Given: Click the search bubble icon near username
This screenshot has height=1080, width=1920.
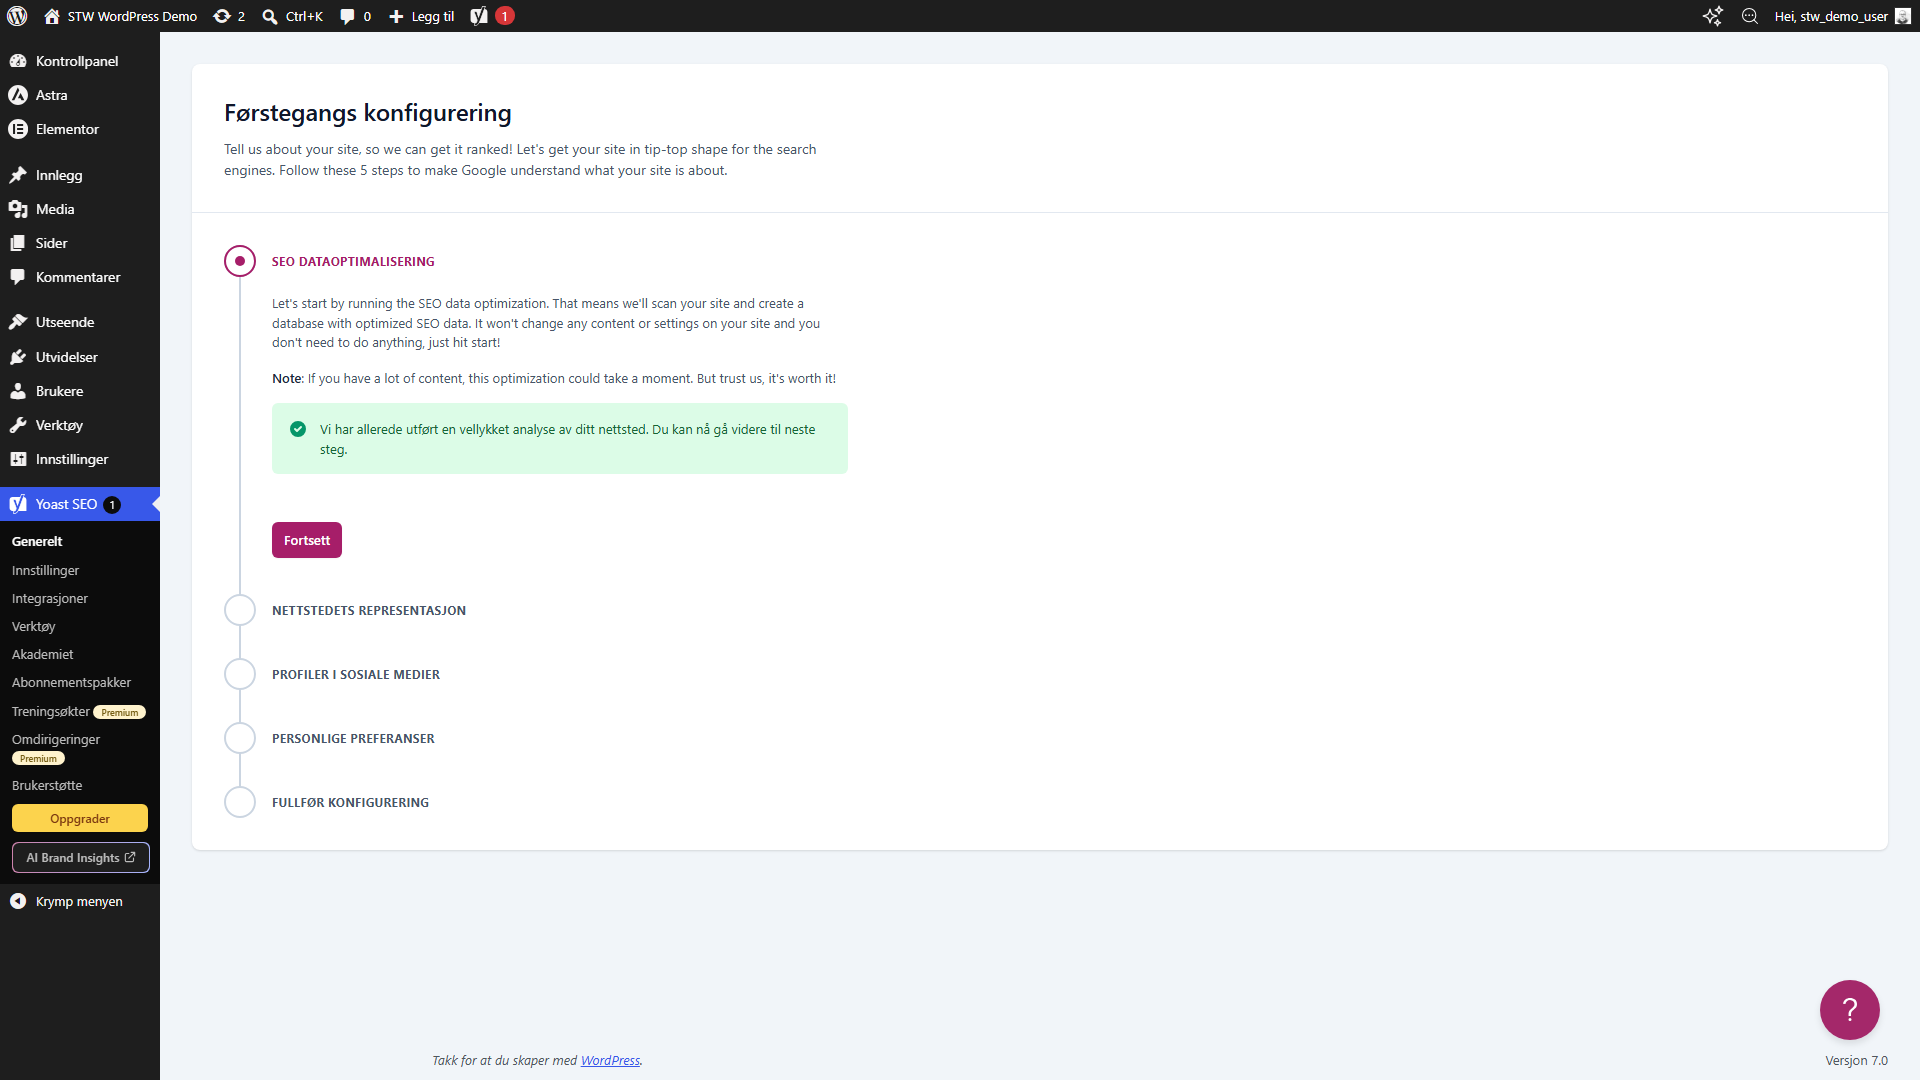Looking at the screenshot, I should click(x=1750, y=16).
